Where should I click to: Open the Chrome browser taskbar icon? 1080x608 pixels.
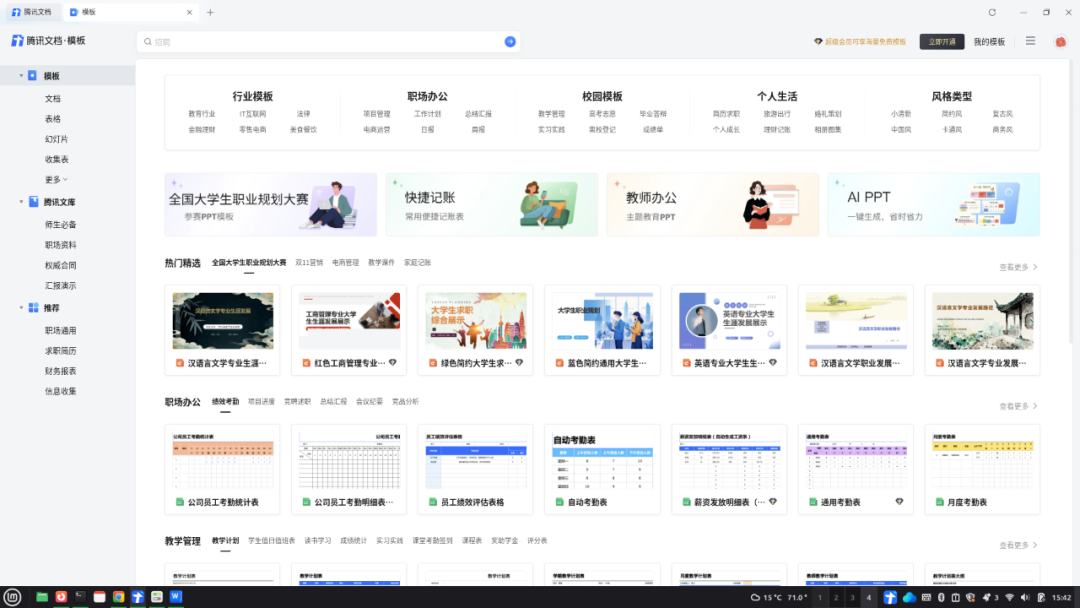pos(118,597)
